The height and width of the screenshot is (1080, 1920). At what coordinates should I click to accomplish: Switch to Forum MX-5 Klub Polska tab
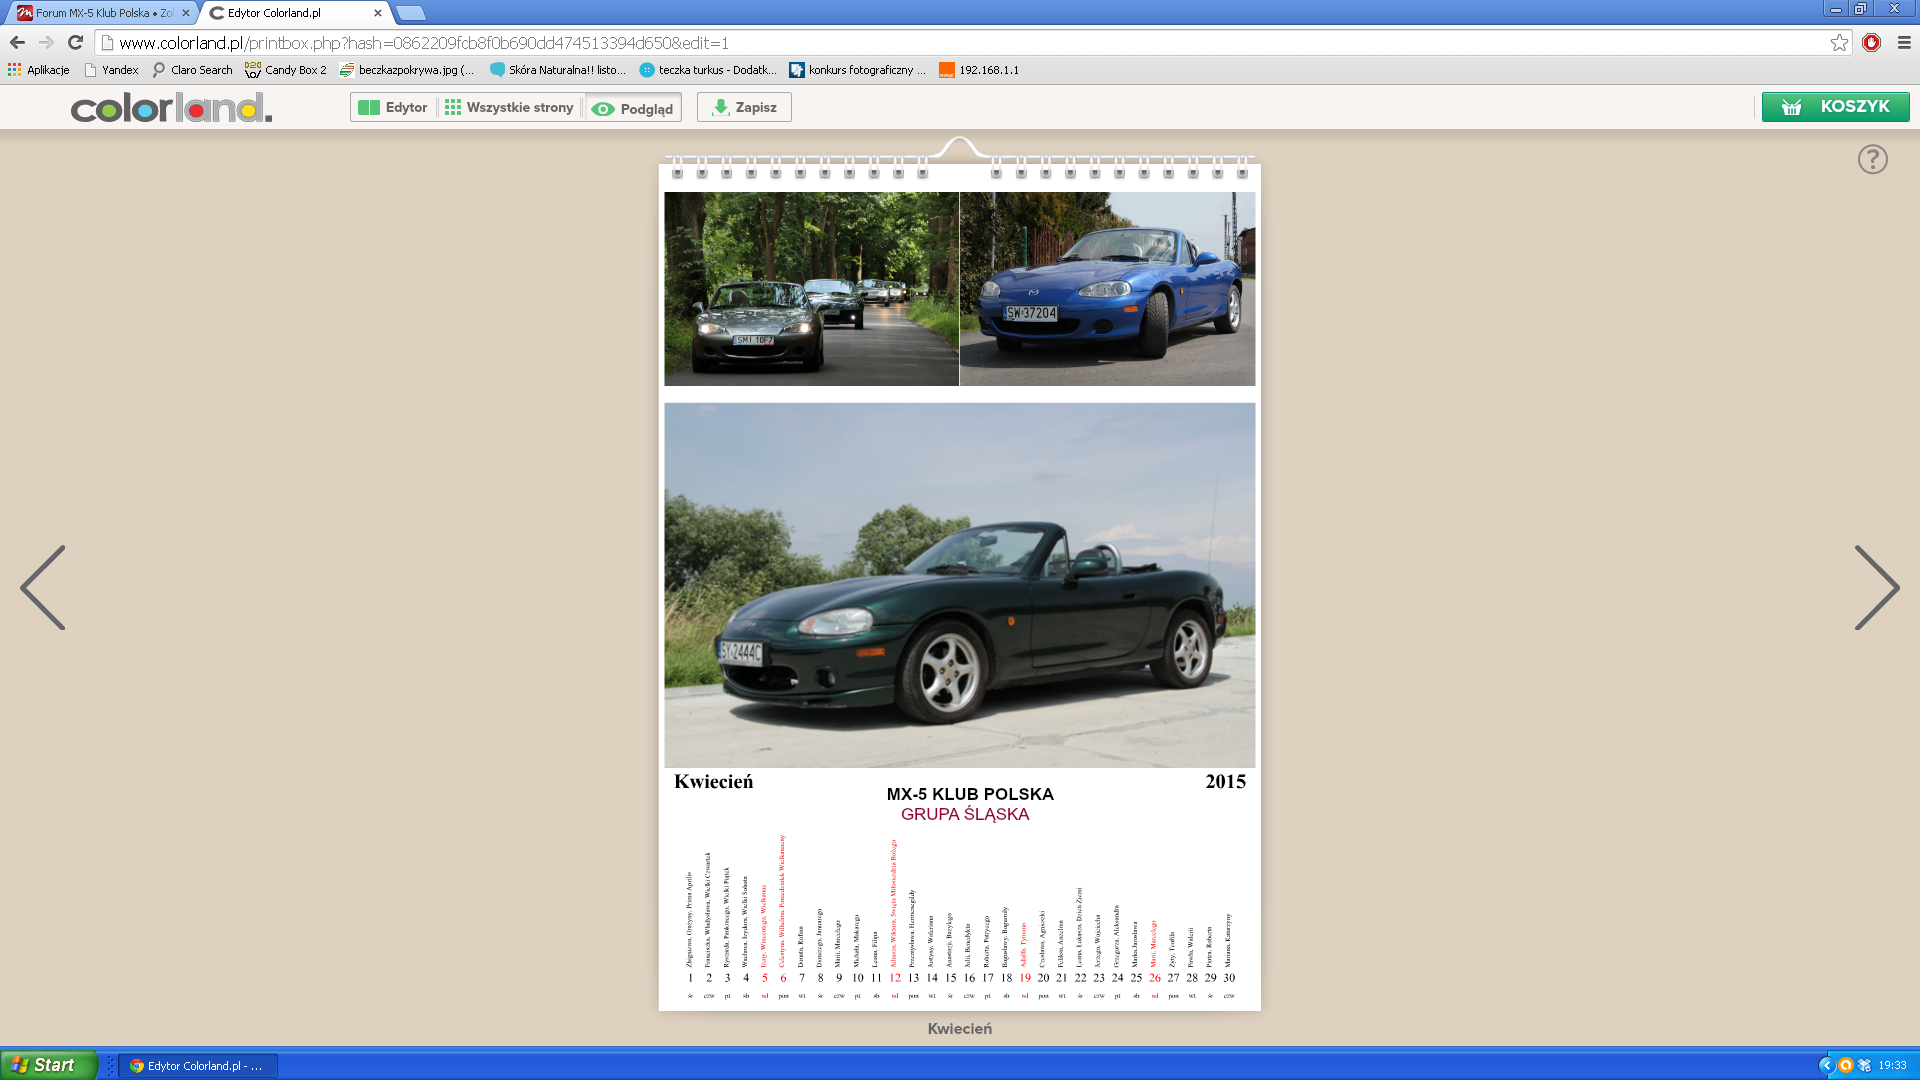tap(103, 13)
